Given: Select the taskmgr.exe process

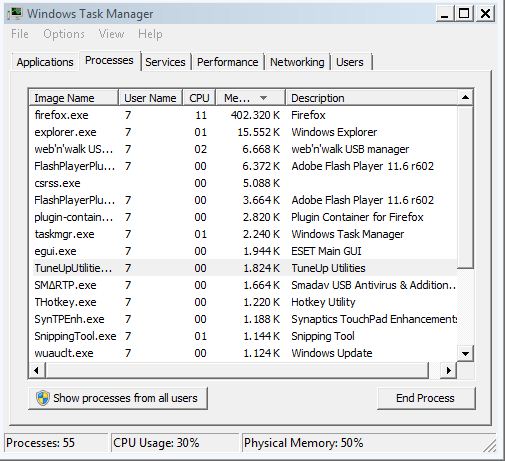Looking at the screenshot, I should (x=243, y=234).
